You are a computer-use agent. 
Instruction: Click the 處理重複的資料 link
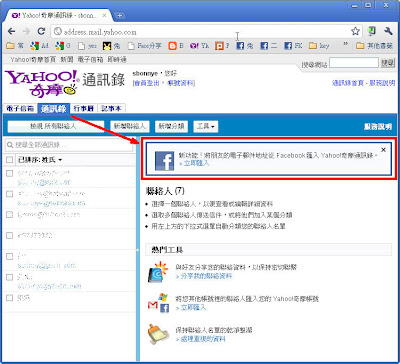pyautogui.click(x=200, y=339)
